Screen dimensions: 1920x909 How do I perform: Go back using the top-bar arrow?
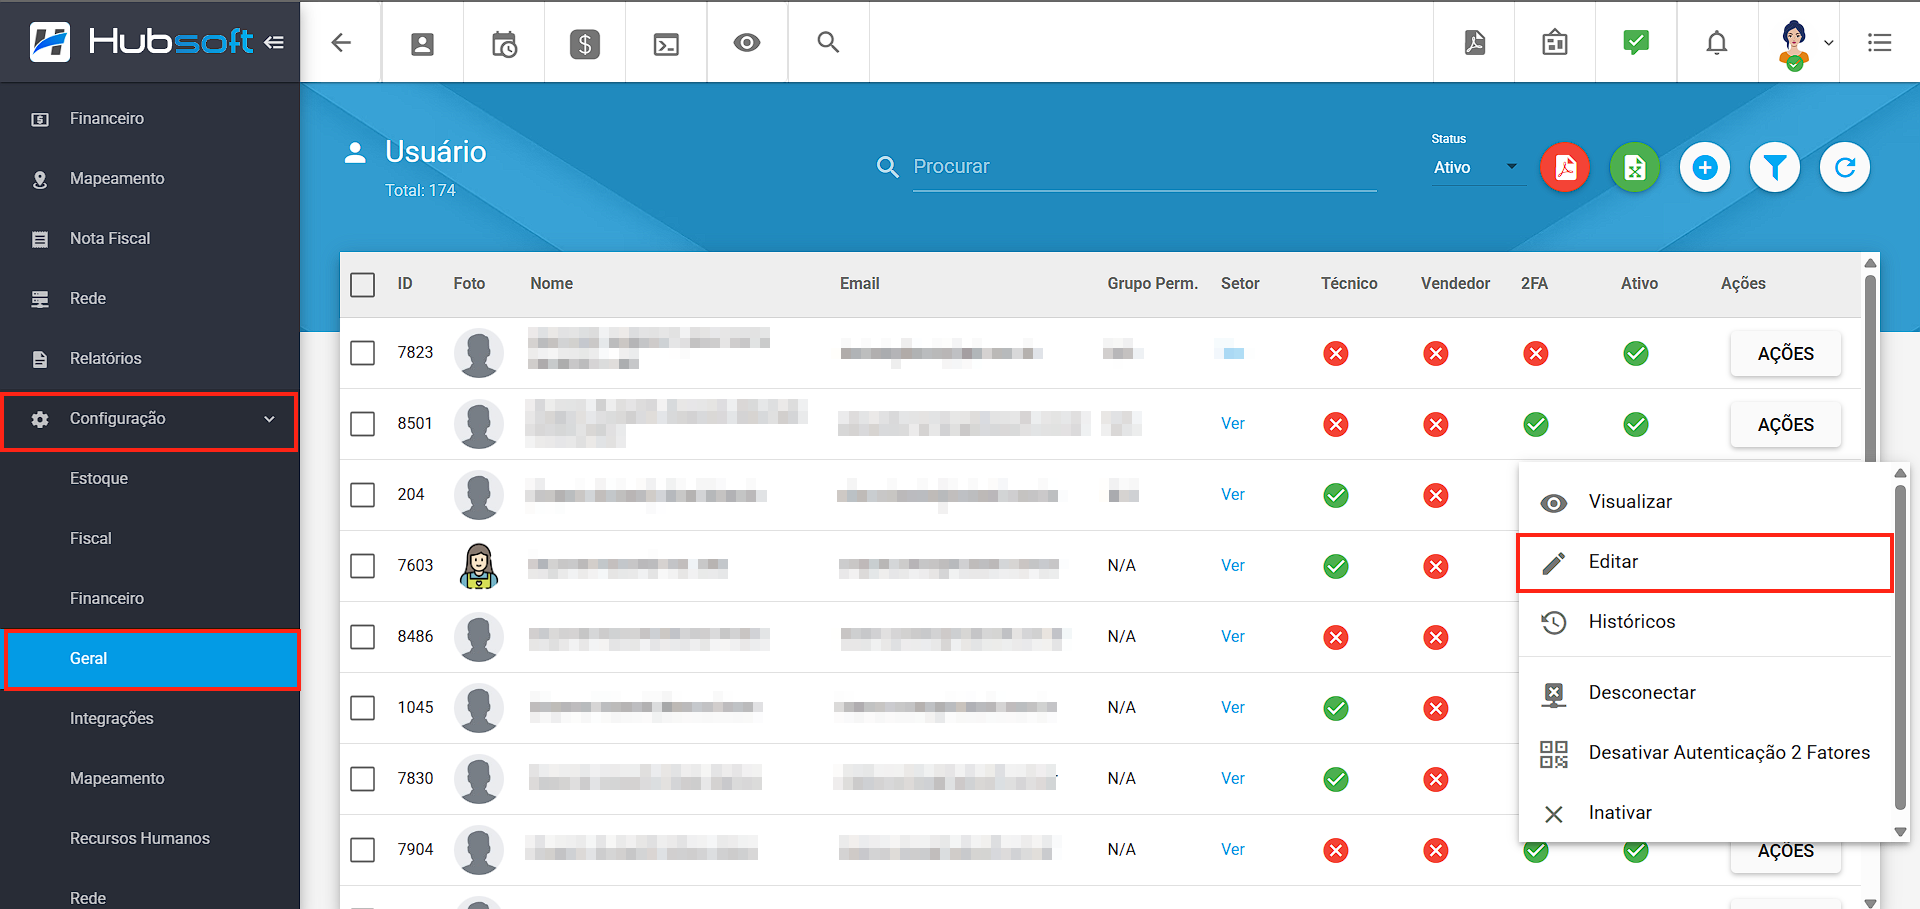(x=341, y=42)
